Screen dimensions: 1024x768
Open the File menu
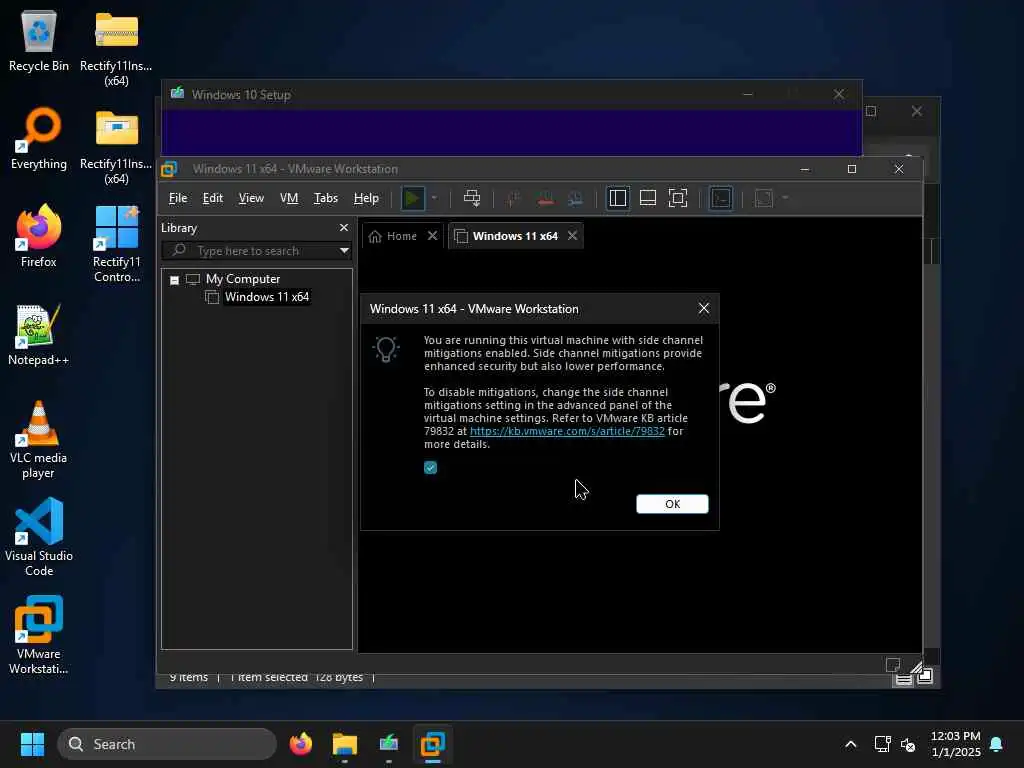pos(178,198)
